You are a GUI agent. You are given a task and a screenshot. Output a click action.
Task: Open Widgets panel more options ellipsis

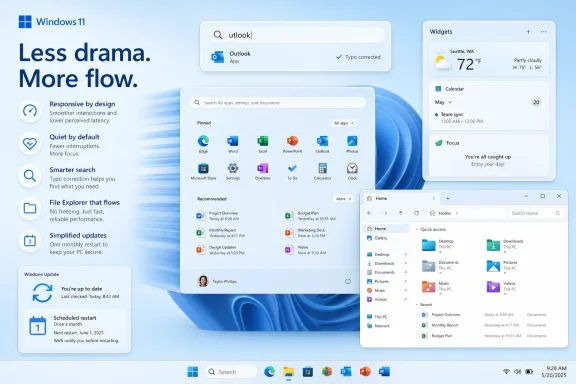pos(544,32)
